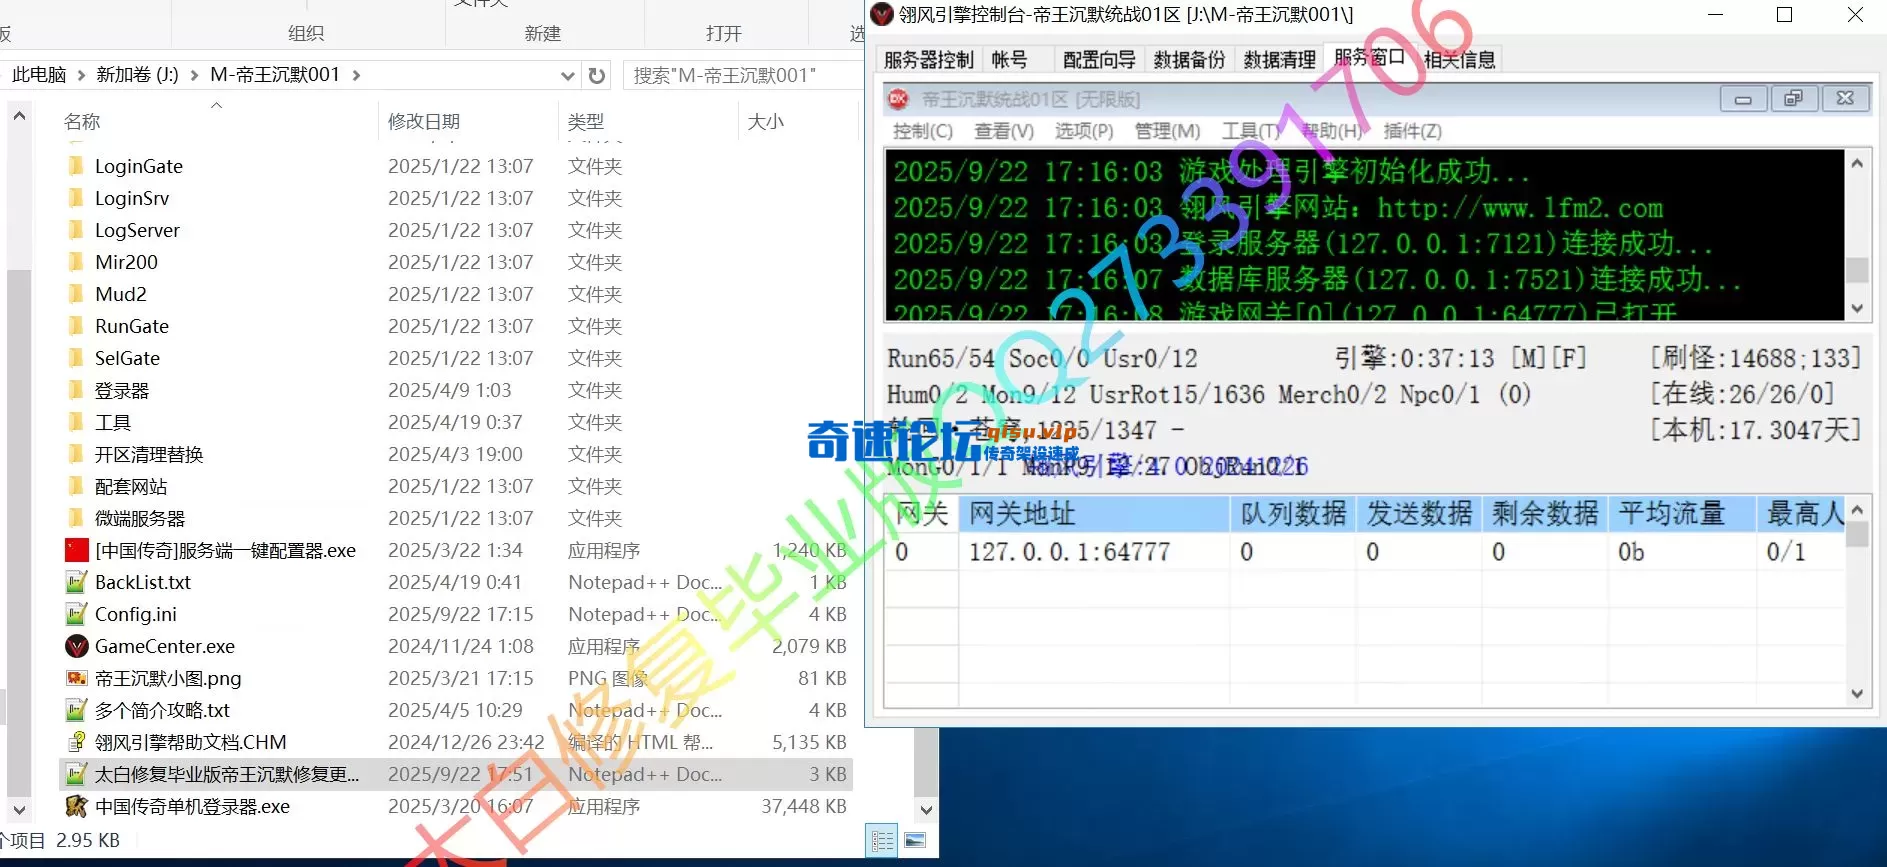This screenshot has height=867, width=1887.
Task: Click the server log scroll down arrow
Action: click(1857, 308)
